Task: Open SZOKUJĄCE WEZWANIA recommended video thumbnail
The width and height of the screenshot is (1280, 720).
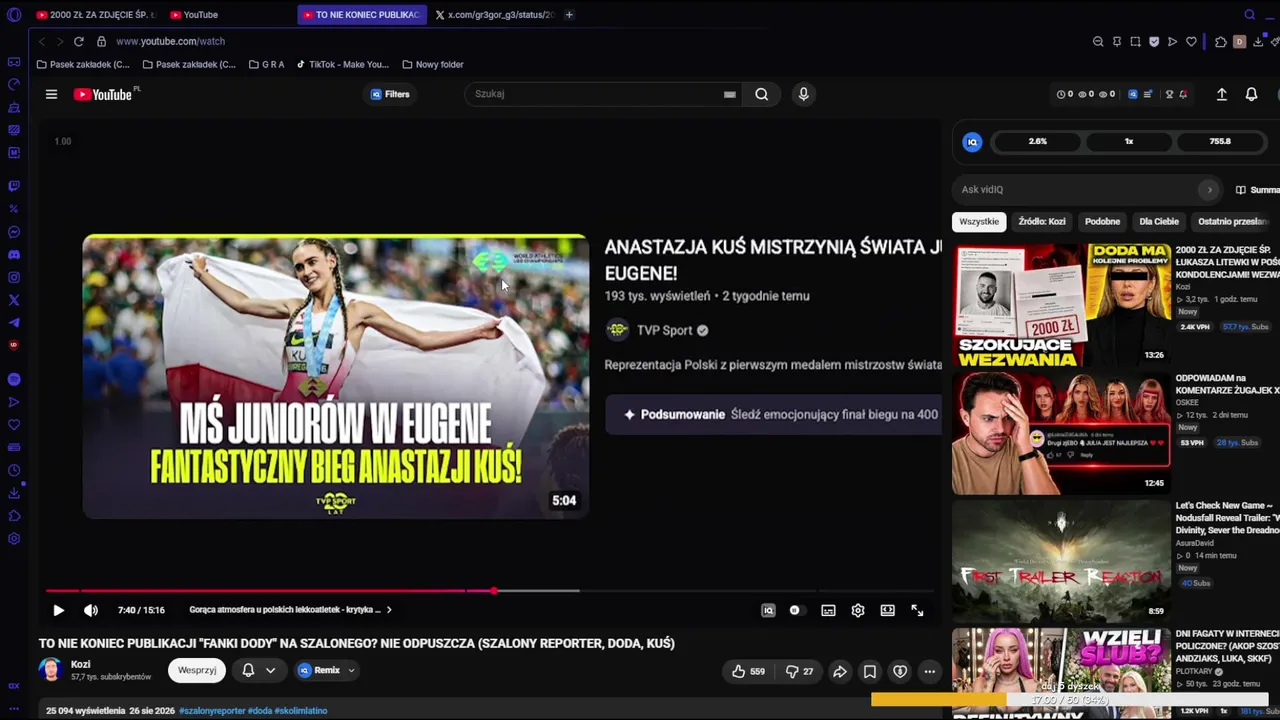Action: tap(1061, 305)
